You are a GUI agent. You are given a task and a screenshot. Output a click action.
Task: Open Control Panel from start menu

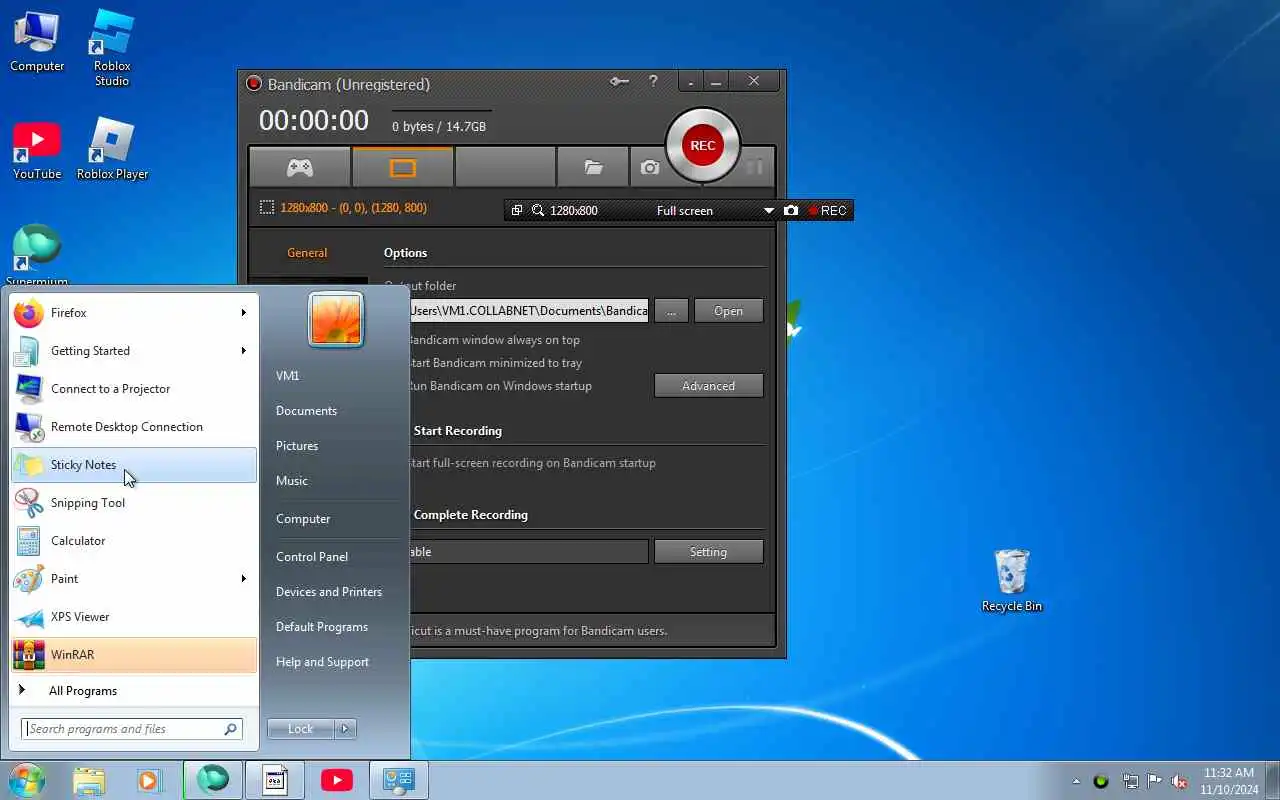(312, 557)
